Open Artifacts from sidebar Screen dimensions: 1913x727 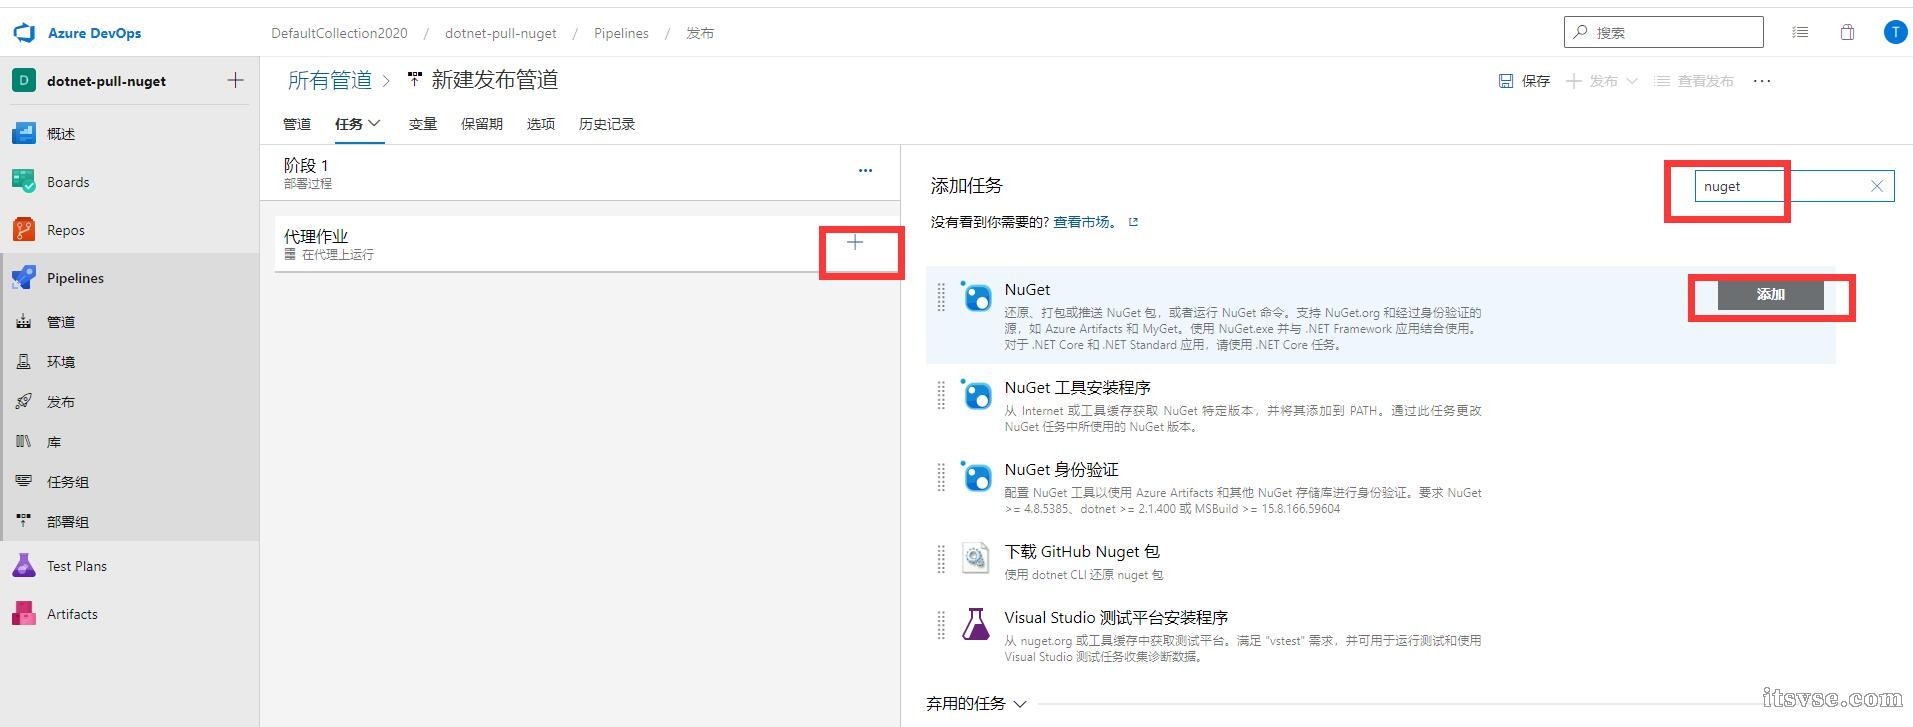(x=72, y=614)
